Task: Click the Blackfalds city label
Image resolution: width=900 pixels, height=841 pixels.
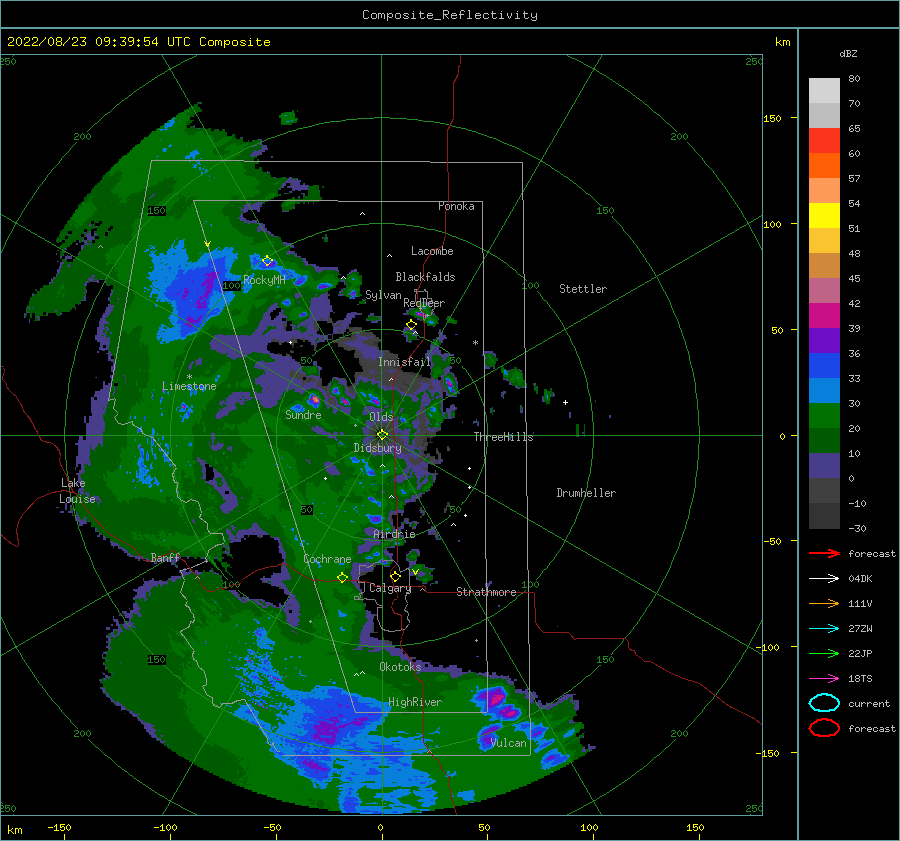Action: (x=425, y=277)
